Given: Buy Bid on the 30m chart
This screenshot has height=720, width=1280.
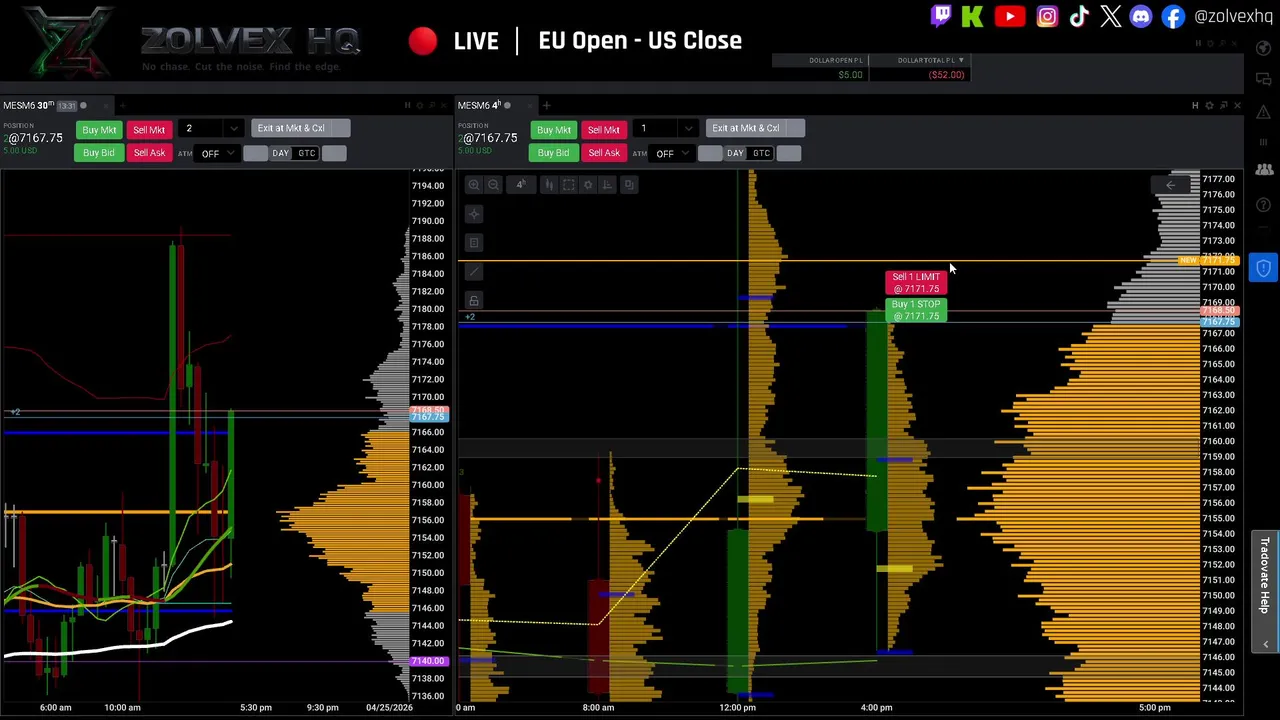Looking at the screenshot, I should 99,153.
